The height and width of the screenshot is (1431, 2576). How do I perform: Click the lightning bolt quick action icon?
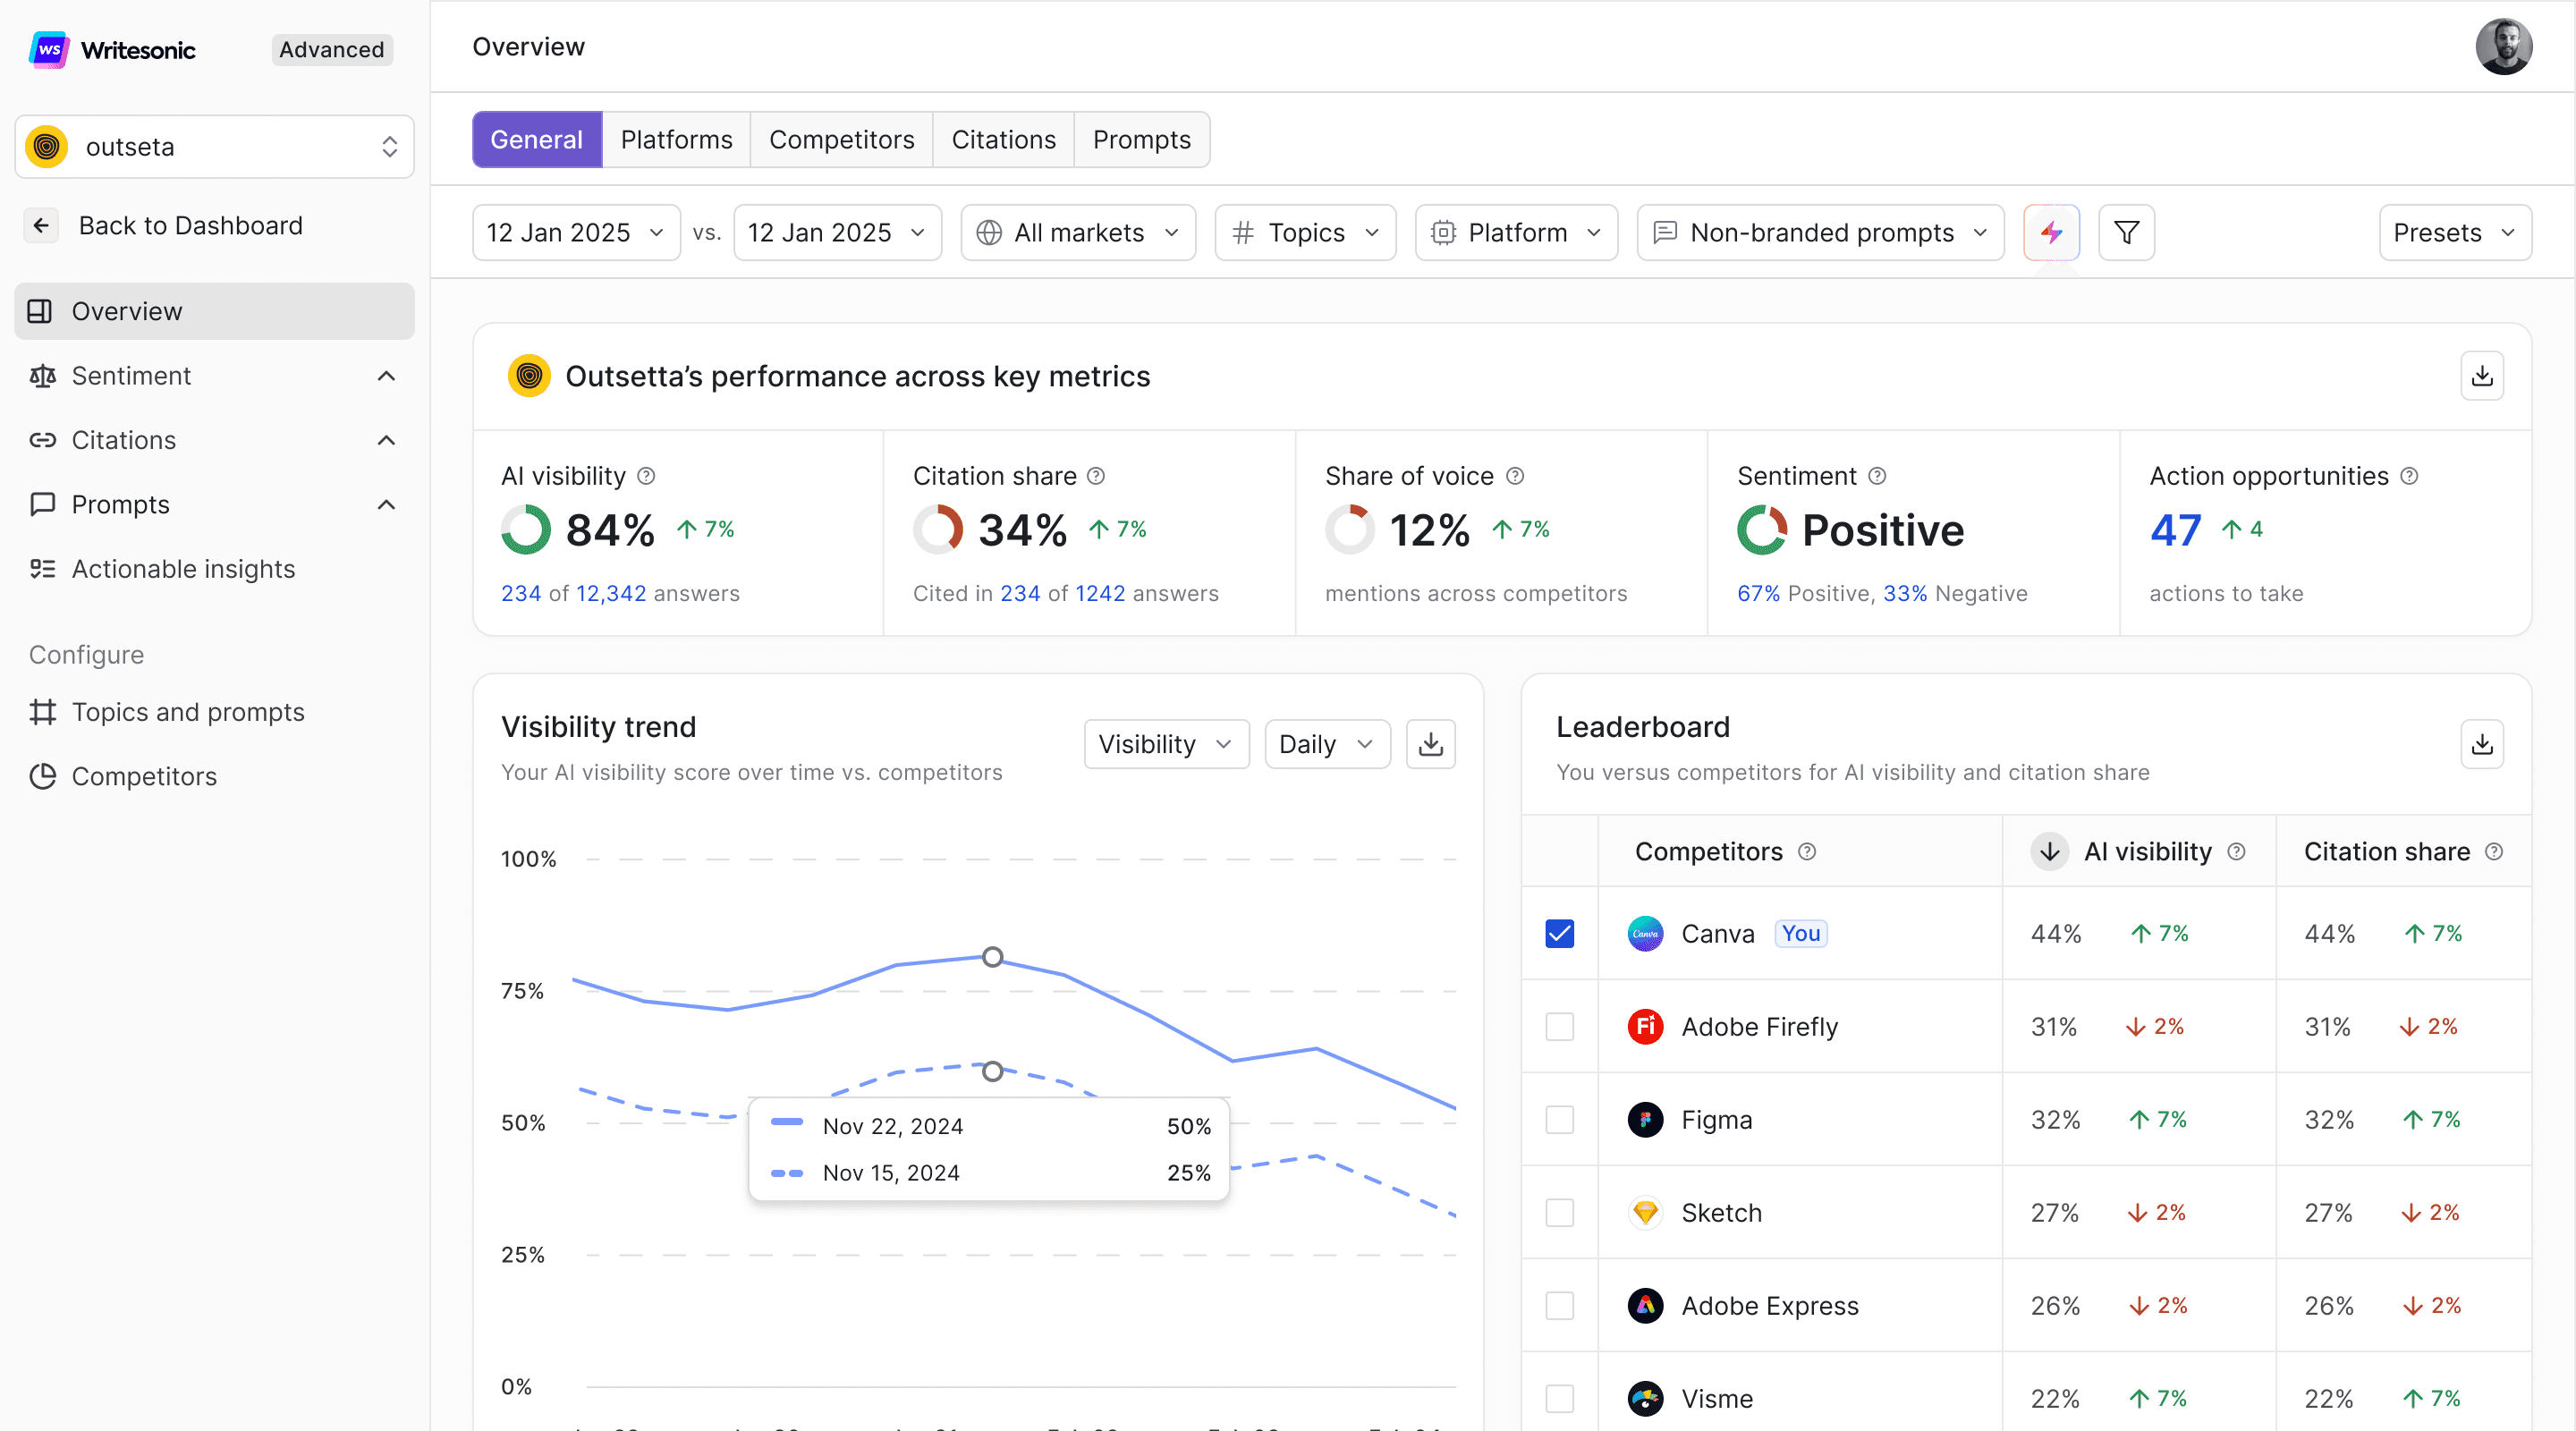[x=2051, y=233]
